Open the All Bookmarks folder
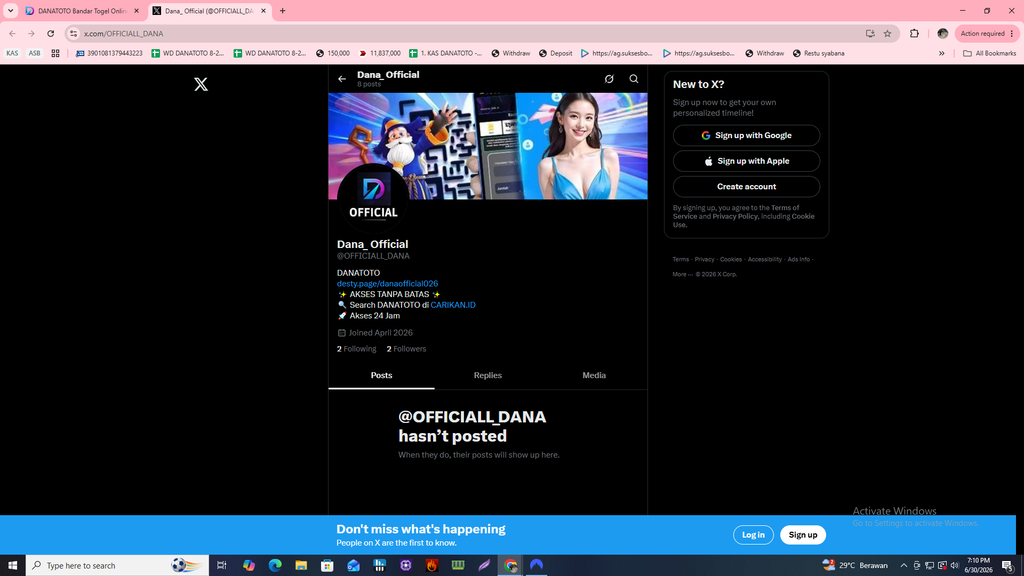The width and height of the screenshot is (1024, 576). click(989, 54)
